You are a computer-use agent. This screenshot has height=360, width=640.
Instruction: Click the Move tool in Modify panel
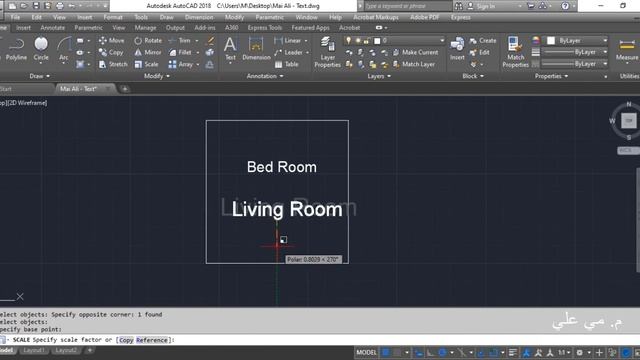coord(111,40)
